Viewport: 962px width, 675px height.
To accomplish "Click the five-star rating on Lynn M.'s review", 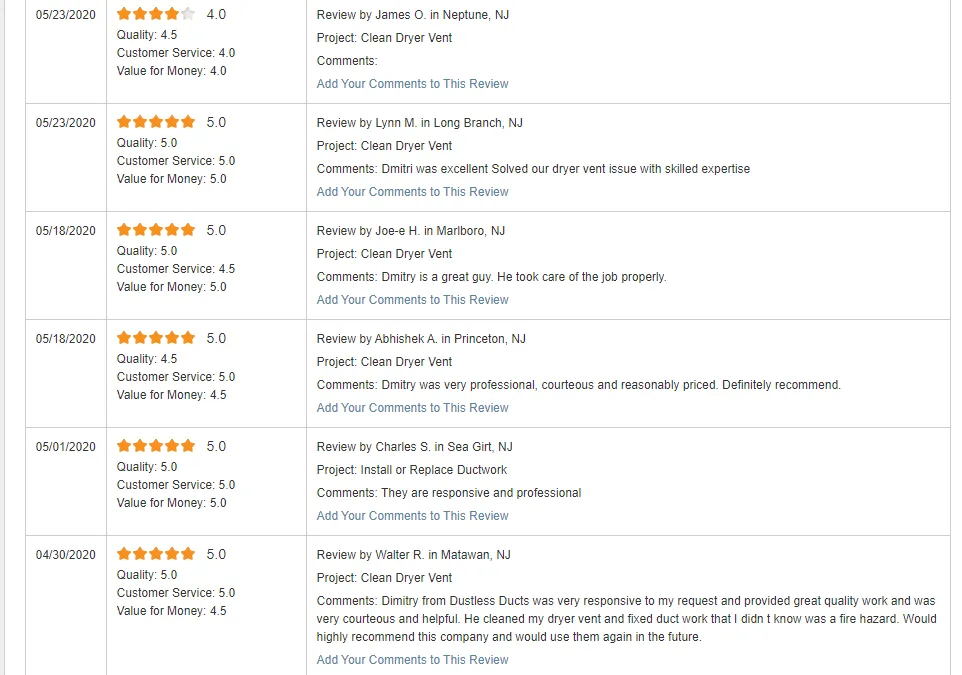I will 156,122.
